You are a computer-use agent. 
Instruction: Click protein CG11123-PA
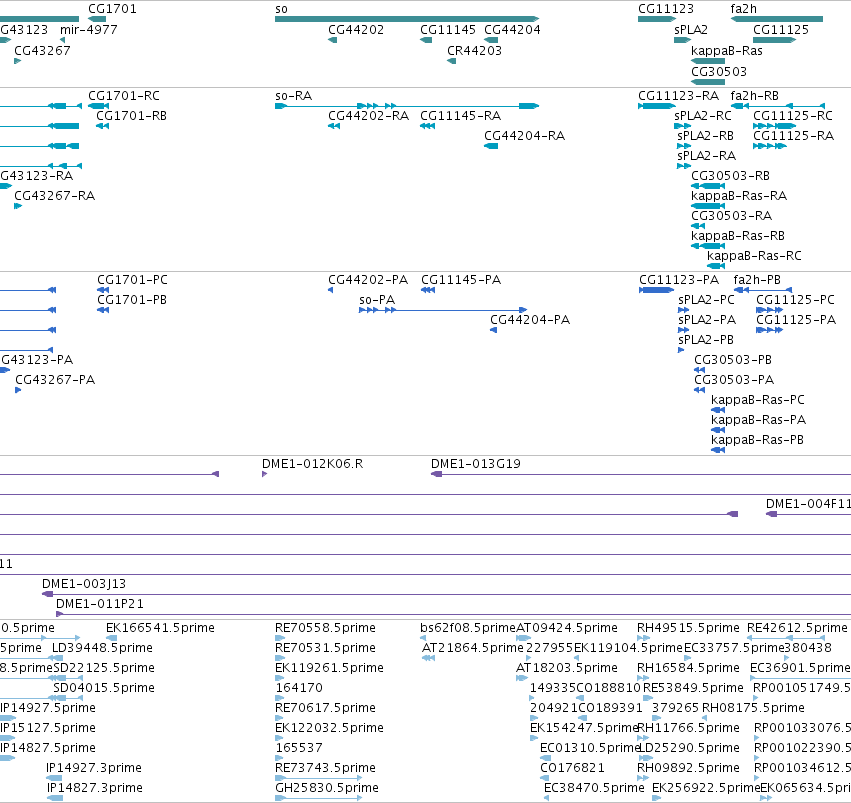(x=679, y=281)
